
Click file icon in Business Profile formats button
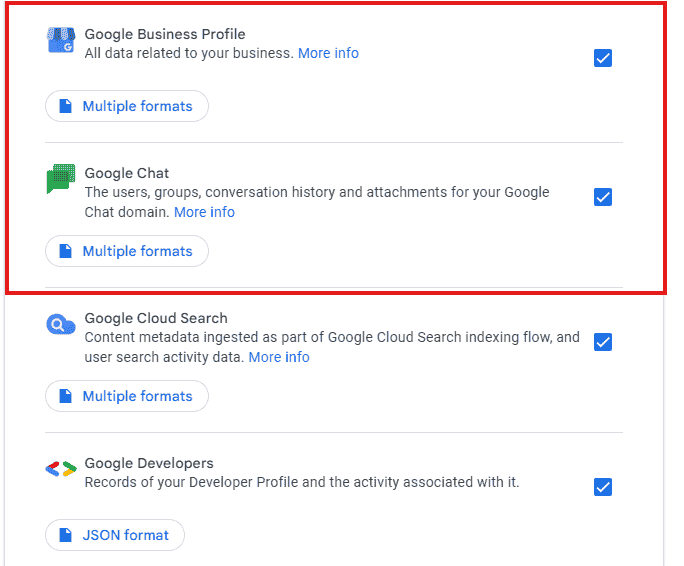click(66, 106)
